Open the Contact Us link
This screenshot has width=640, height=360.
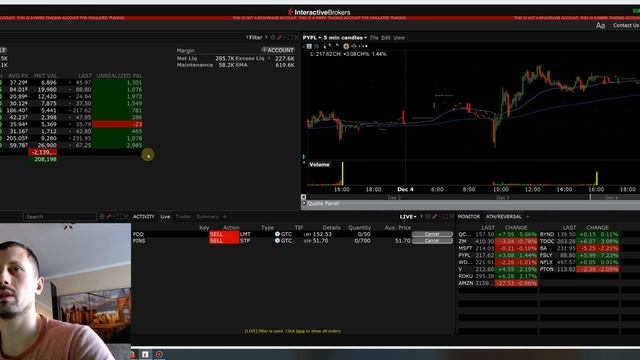pos(626,25)
